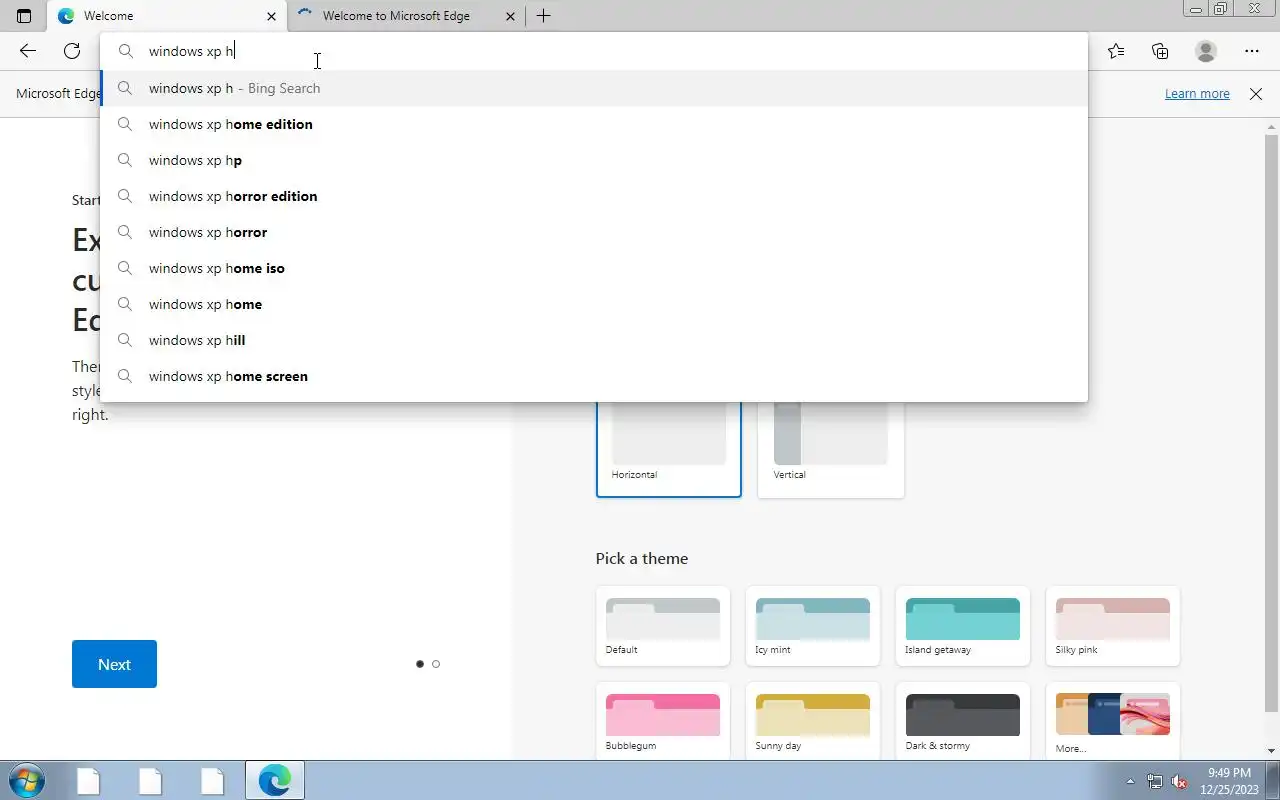Image resolution: width=1280 pixels, height=800 pixels.
Task: Apply the Dark & stormy theme
Action: 963,721
